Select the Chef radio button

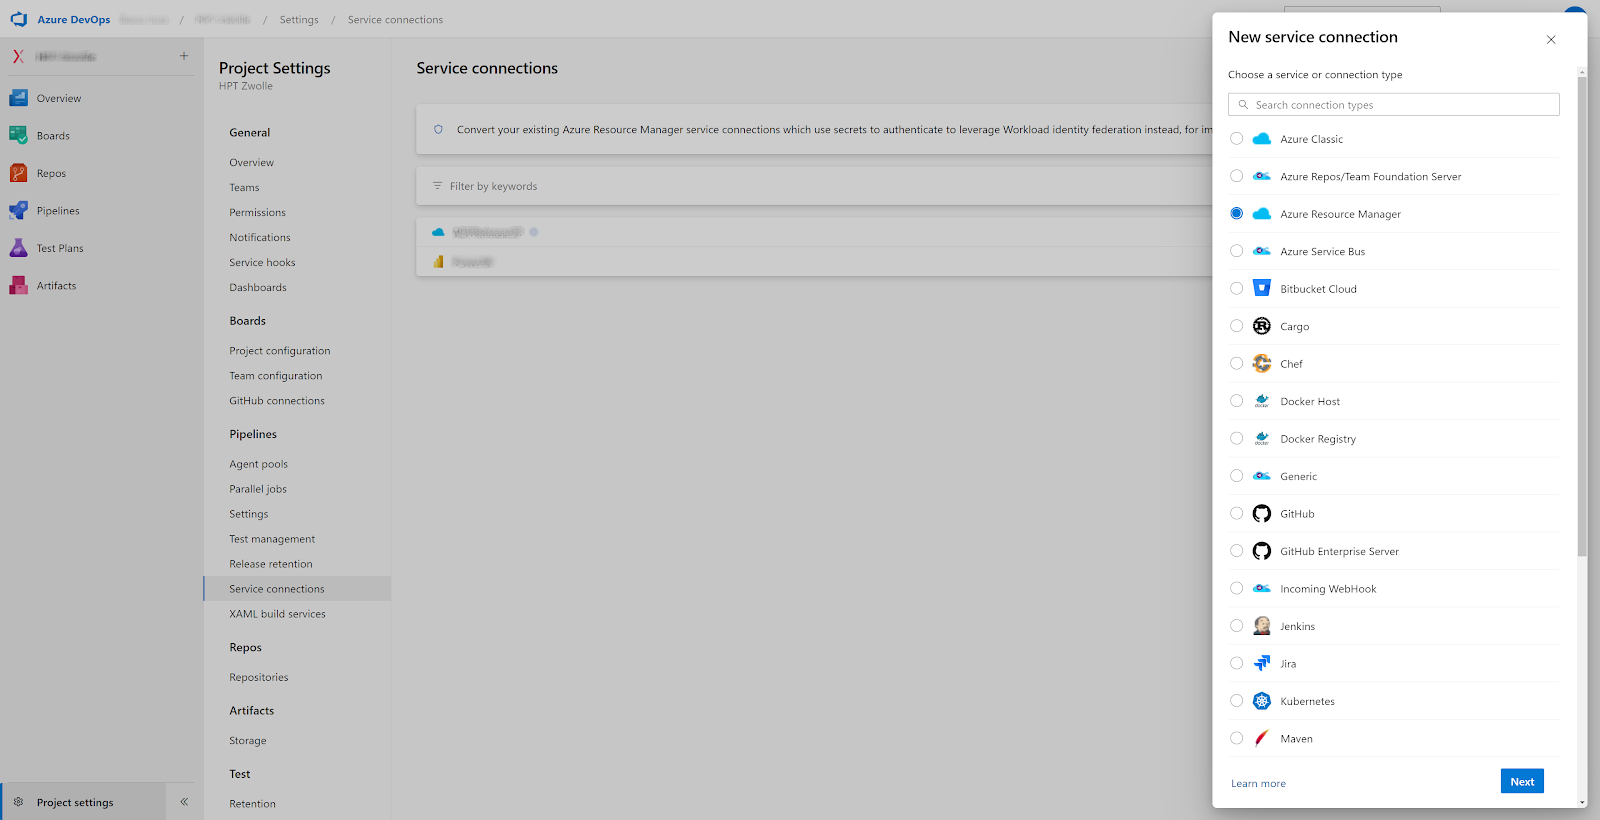[x=1237, y=363]
